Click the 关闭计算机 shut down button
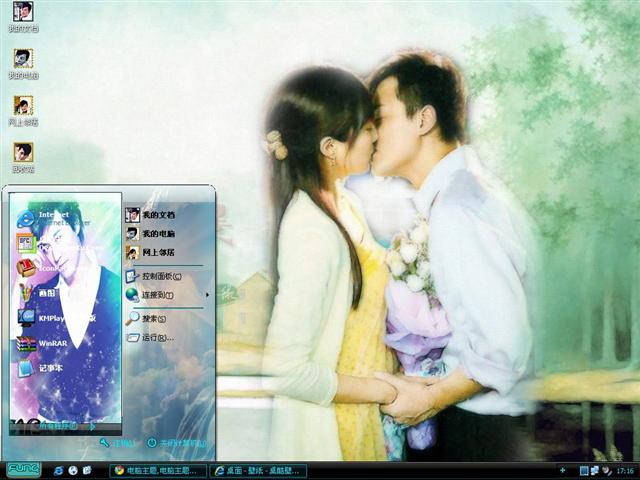640x480 pixels. tap(177, 443)
